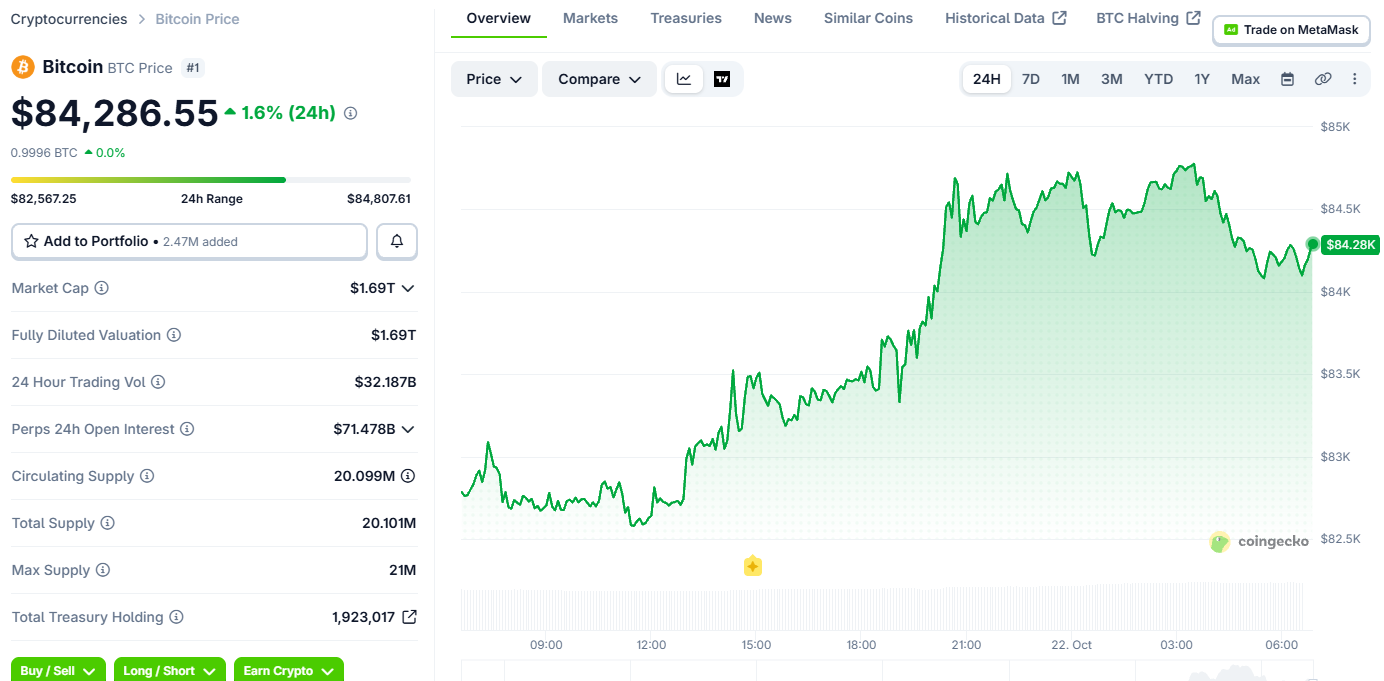
Task: Expand the Market Cap chevron
Action: [x=407, y=288]
